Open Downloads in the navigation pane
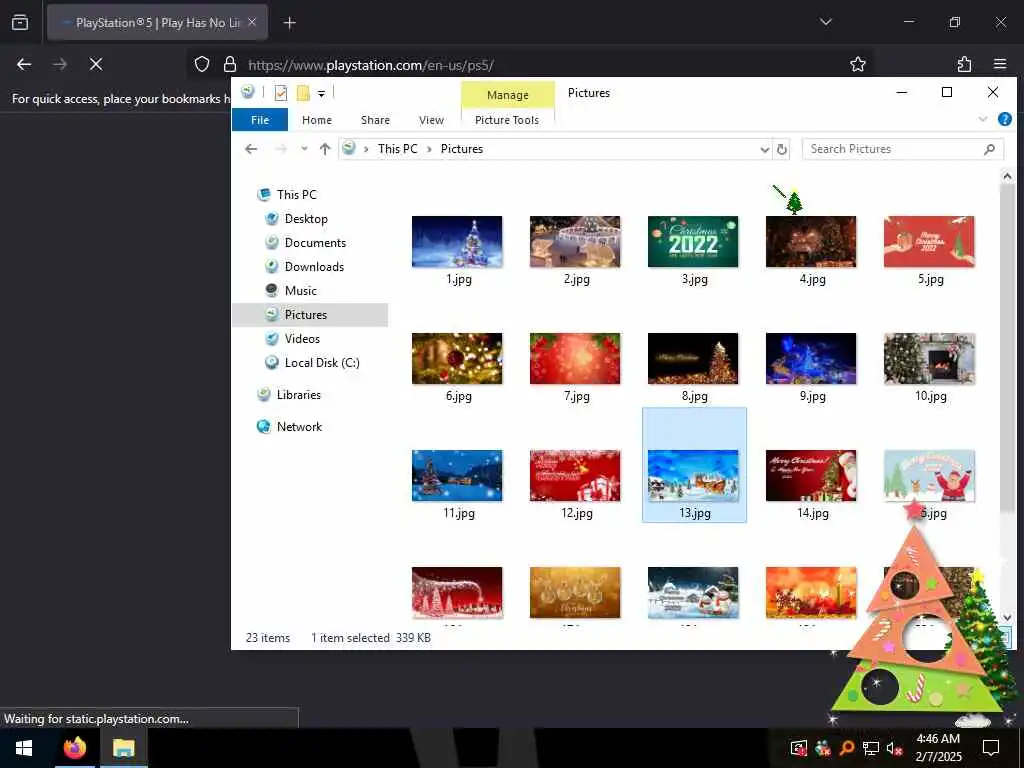The width and height of the screenshot is (1024, 768). click(x=314, y=266)
